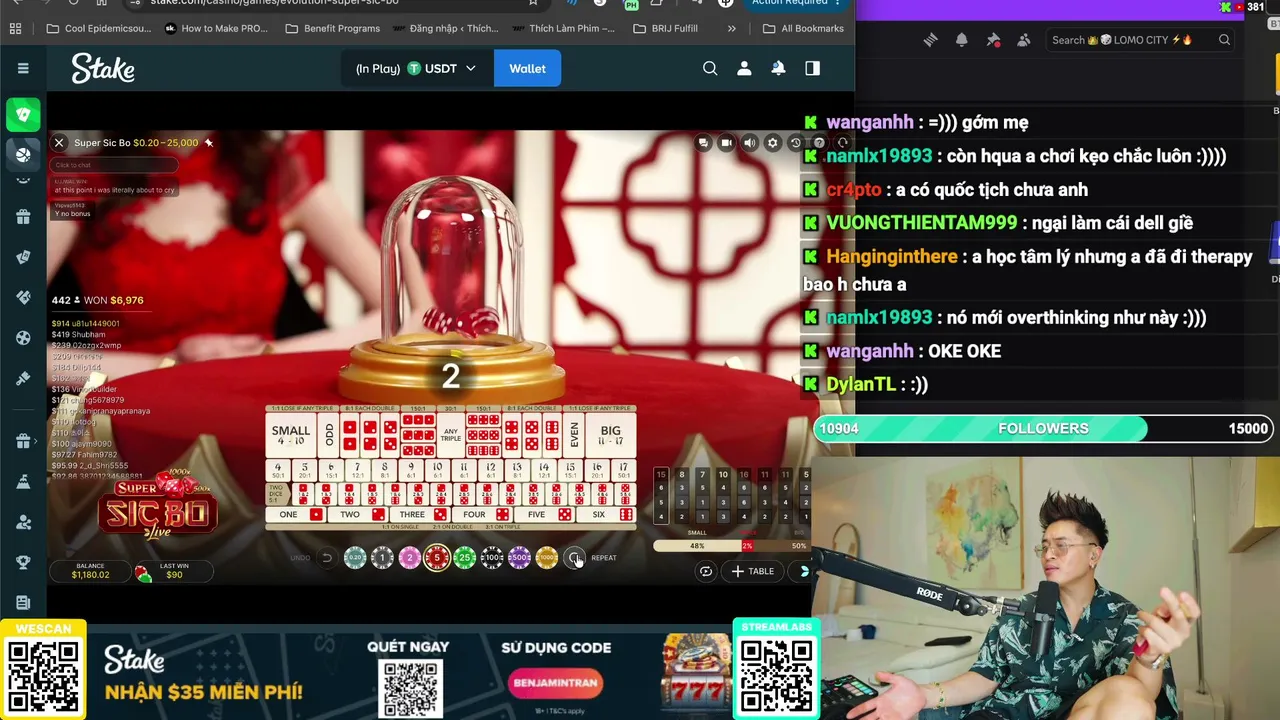Select the green 25 chip
The height and width of the screenshot is (720, 1280).
464,558
